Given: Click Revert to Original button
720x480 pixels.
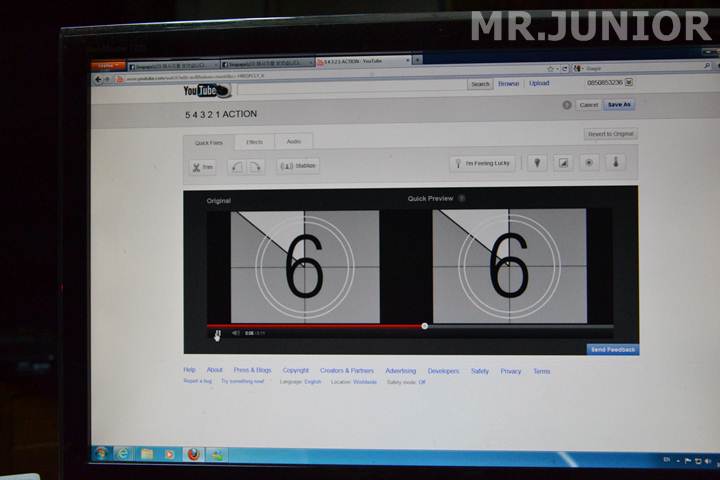Looking at the screenshot, I should 610,134.
